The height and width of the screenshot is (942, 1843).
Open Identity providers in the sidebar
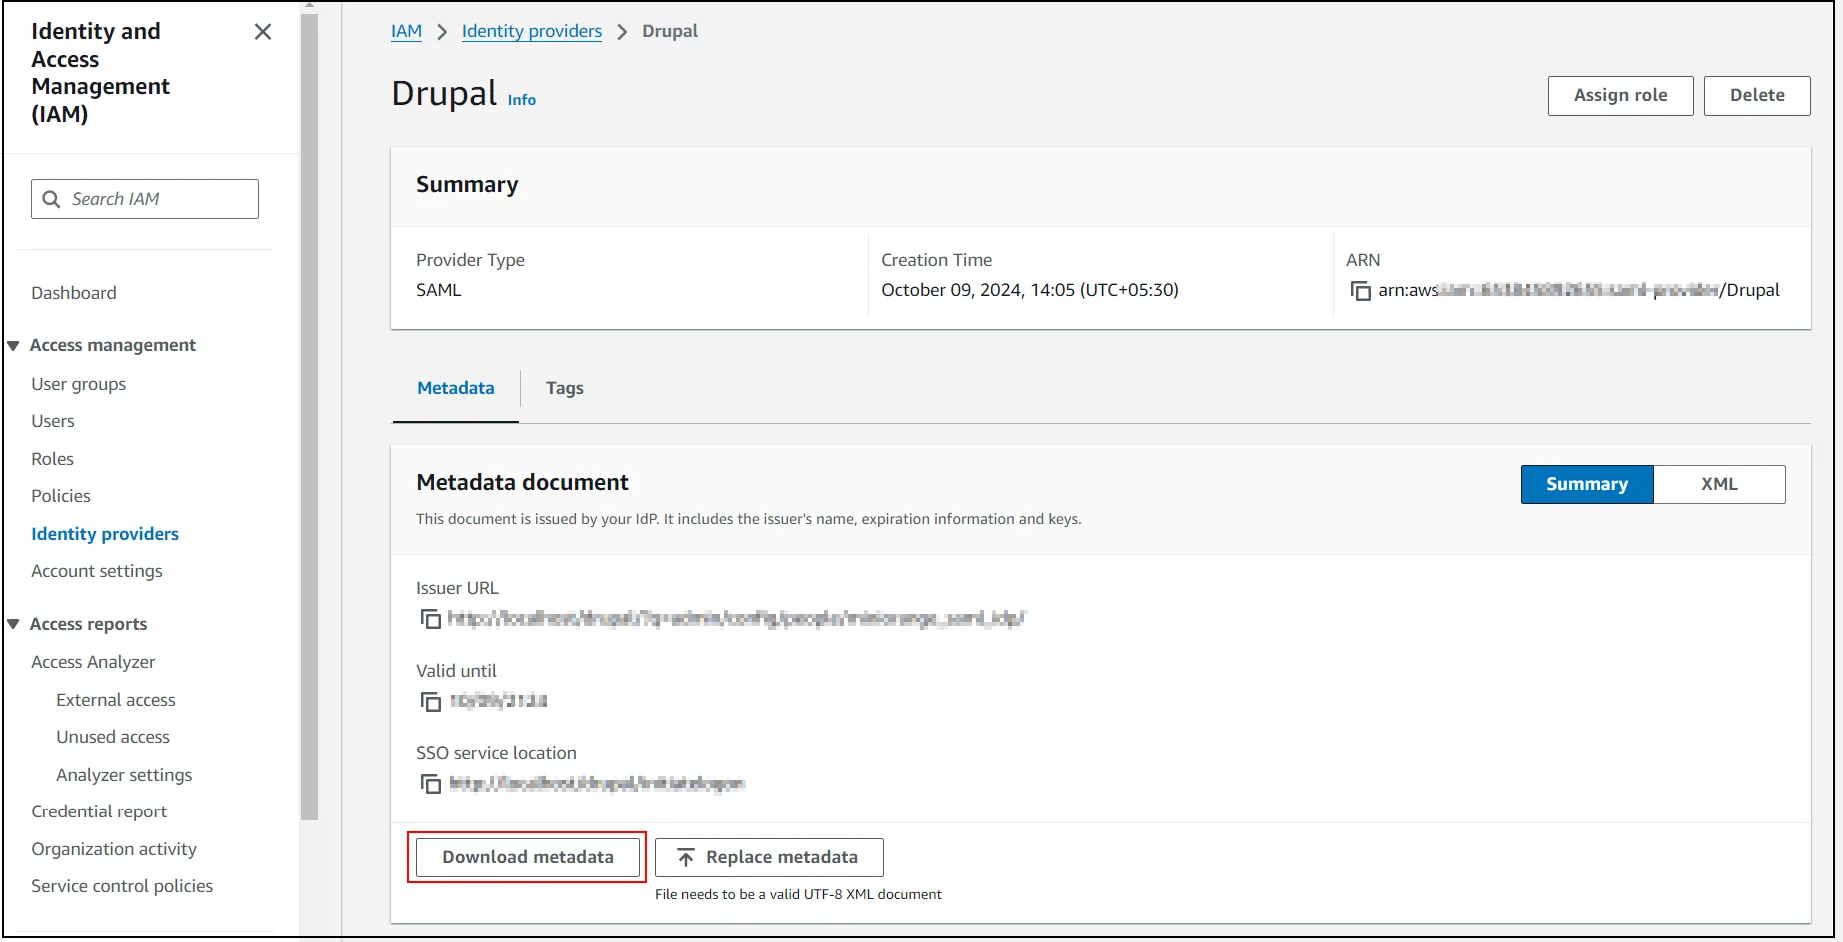[105, 534]
